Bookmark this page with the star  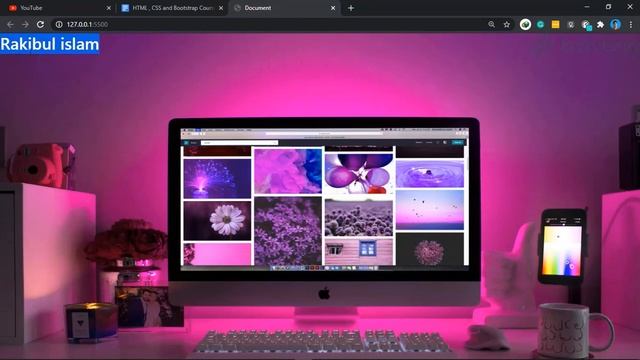pos(507,24)
